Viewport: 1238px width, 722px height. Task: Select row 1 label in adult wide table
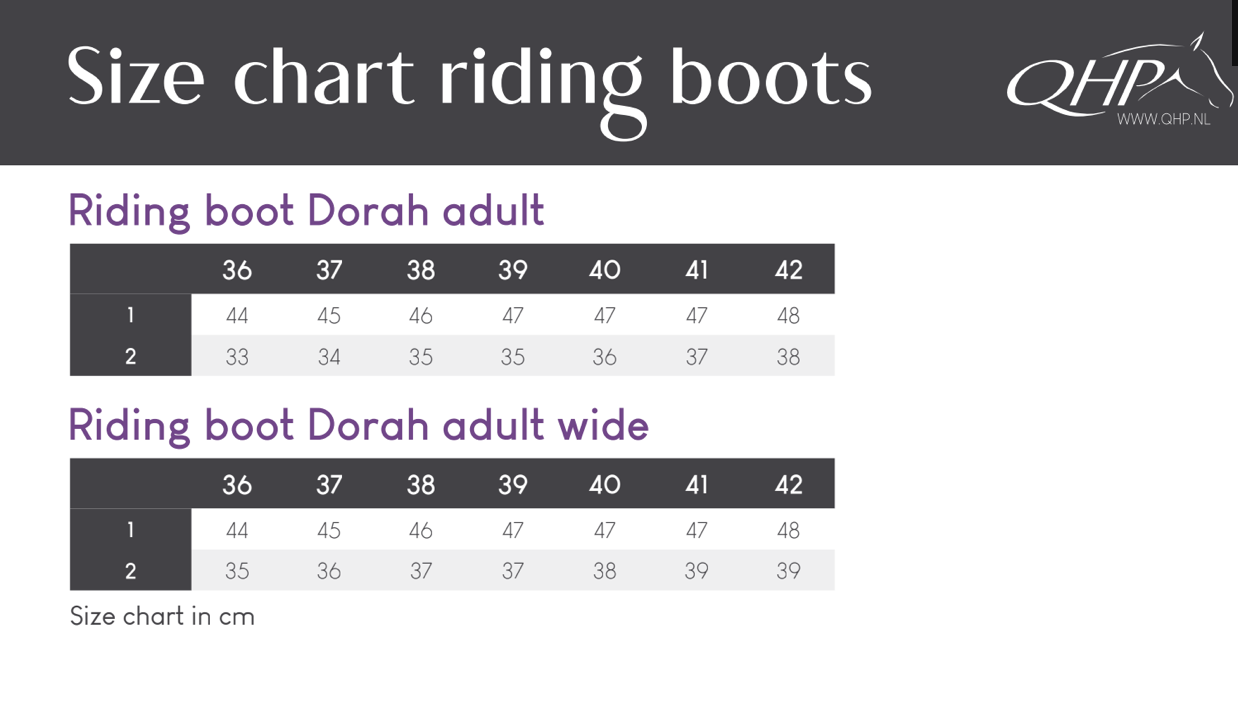click(130, 530)
